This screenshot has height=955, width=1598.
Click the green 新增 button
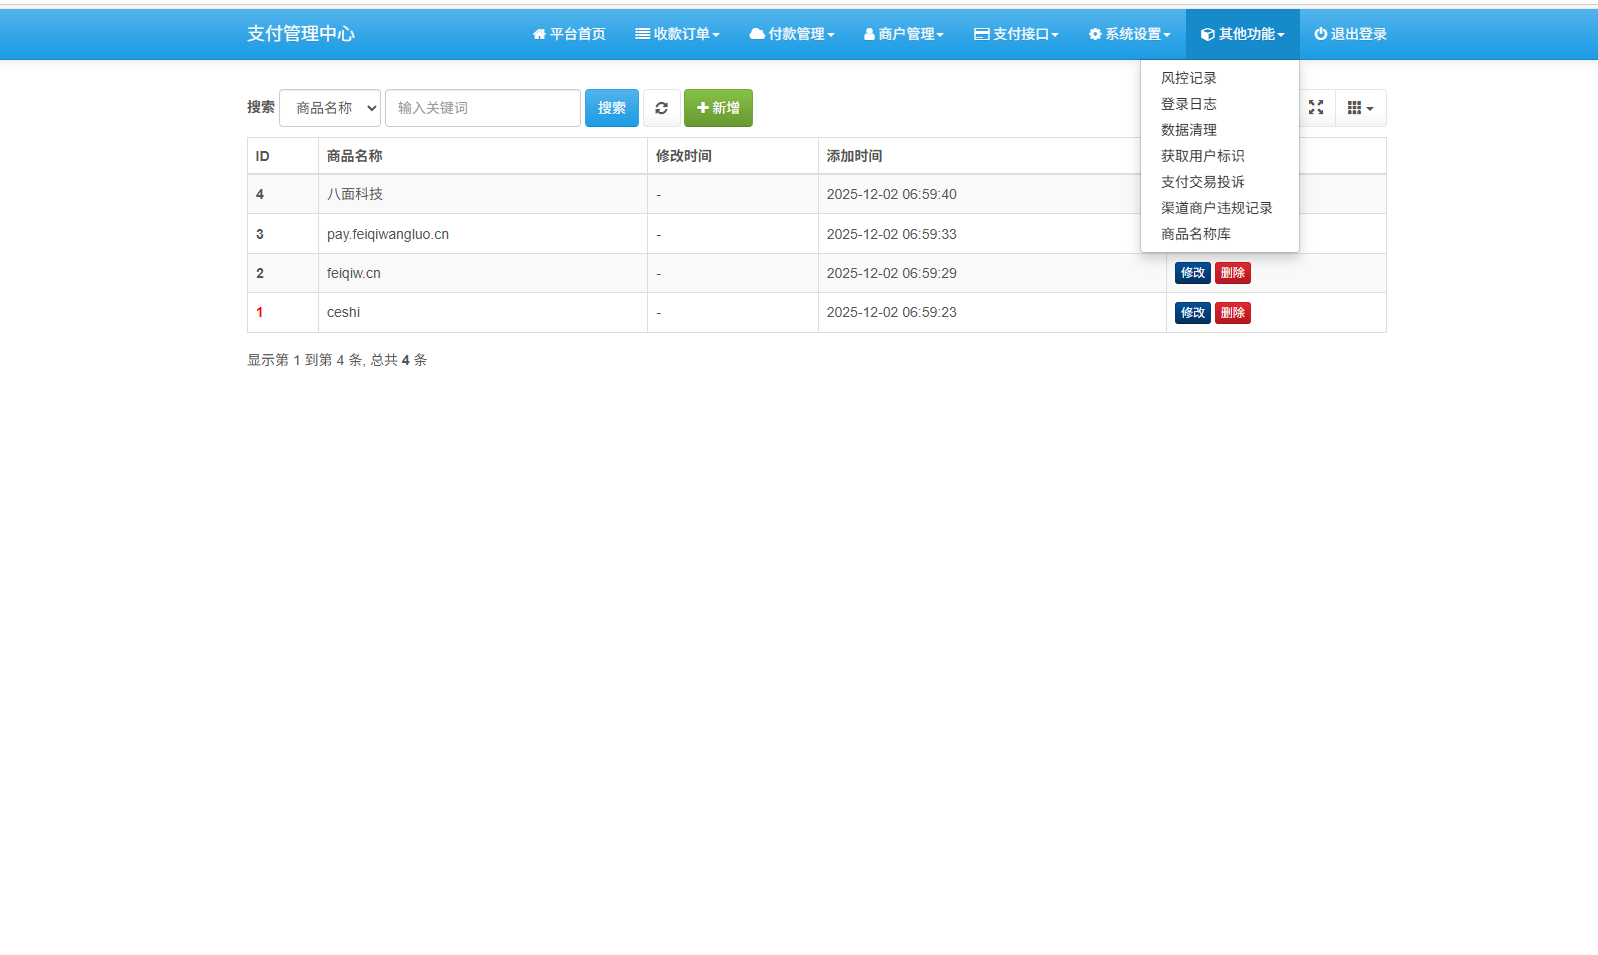pos(718,108)
